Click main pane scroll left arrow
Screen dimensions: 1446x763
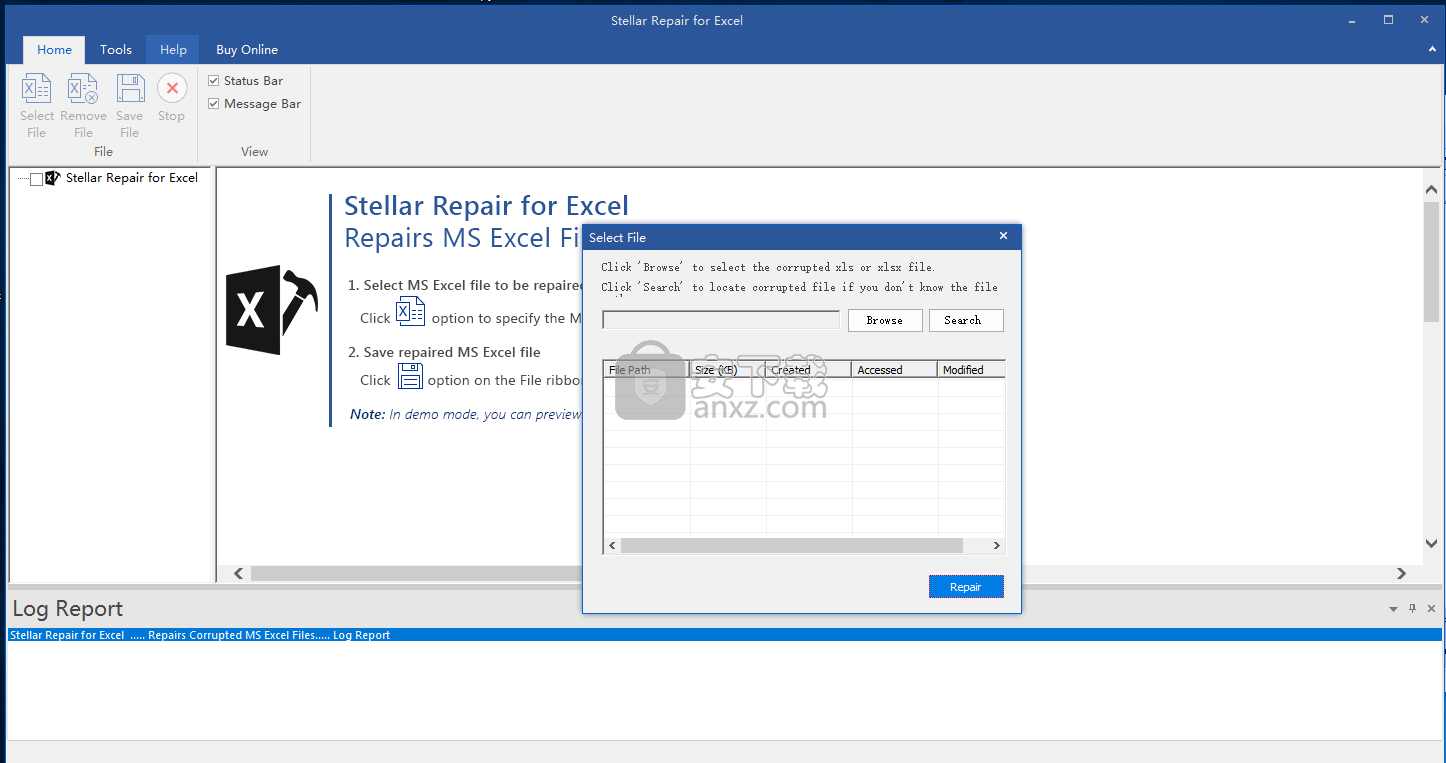(239, 573)
